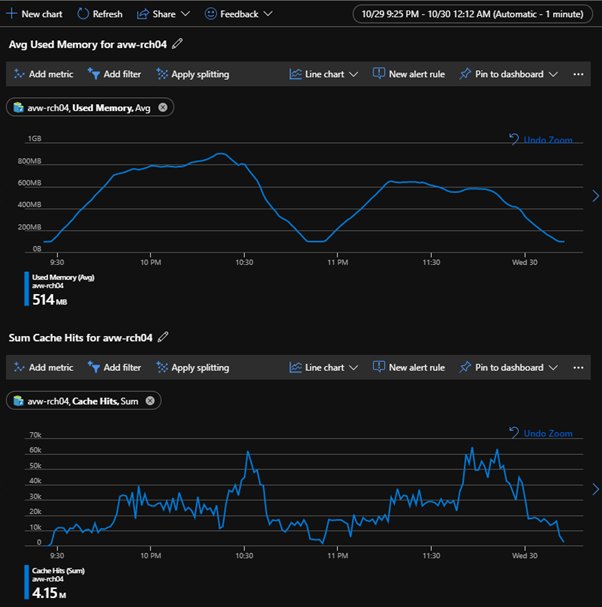The image size is (602, 607).
Task: Add metric to Used Memory chart
Action: [44, 74]
